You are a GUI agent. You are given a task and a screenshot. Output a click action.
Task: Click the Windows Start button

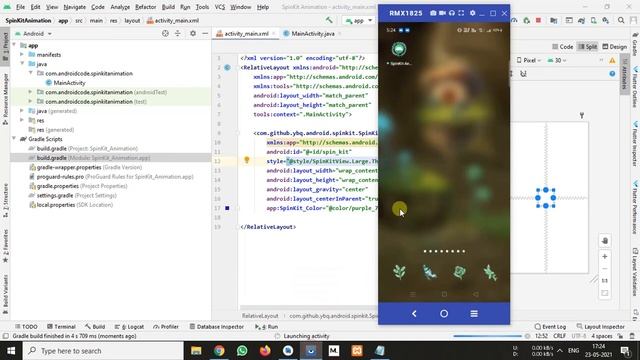pyautogui.click(x=11, y=351)
